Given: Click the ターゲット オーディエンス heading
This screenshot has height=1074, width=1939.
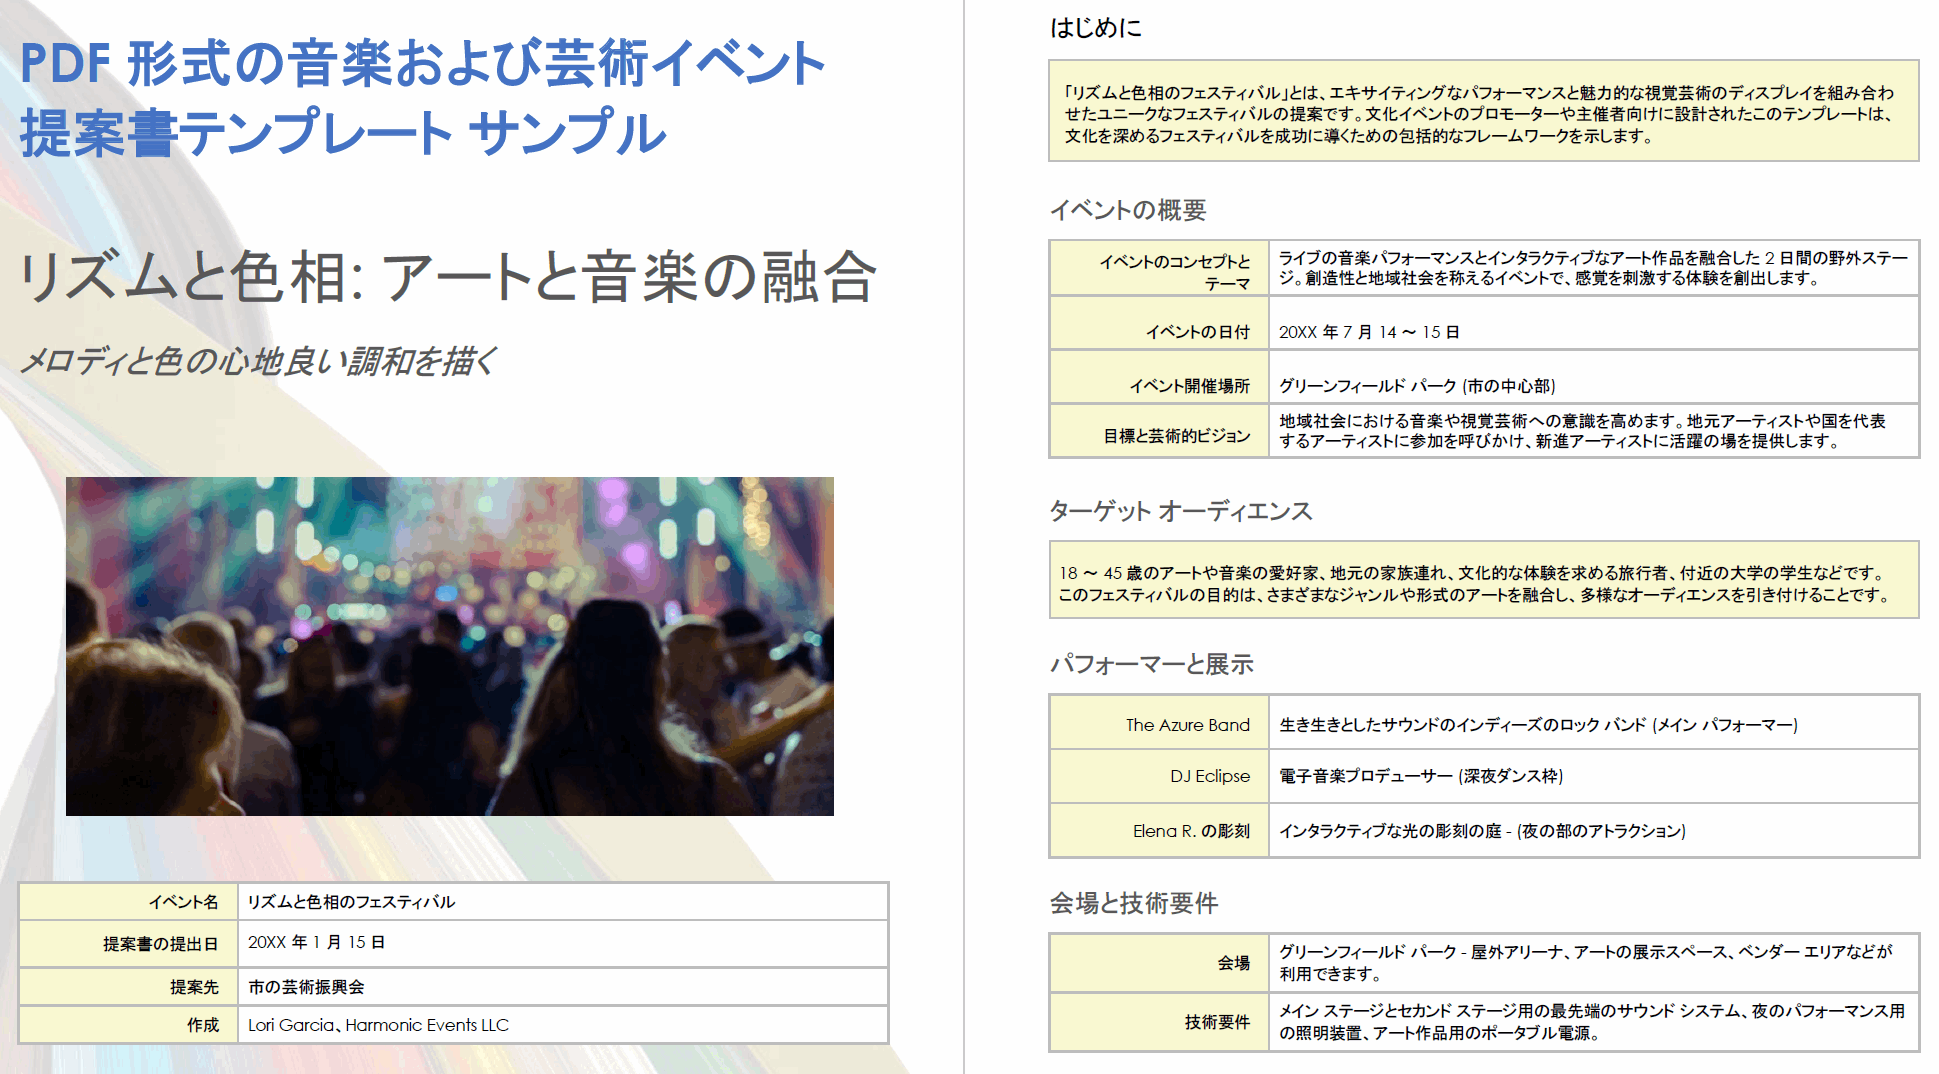Looking at the screenshot, I should tap(1183, 512).
